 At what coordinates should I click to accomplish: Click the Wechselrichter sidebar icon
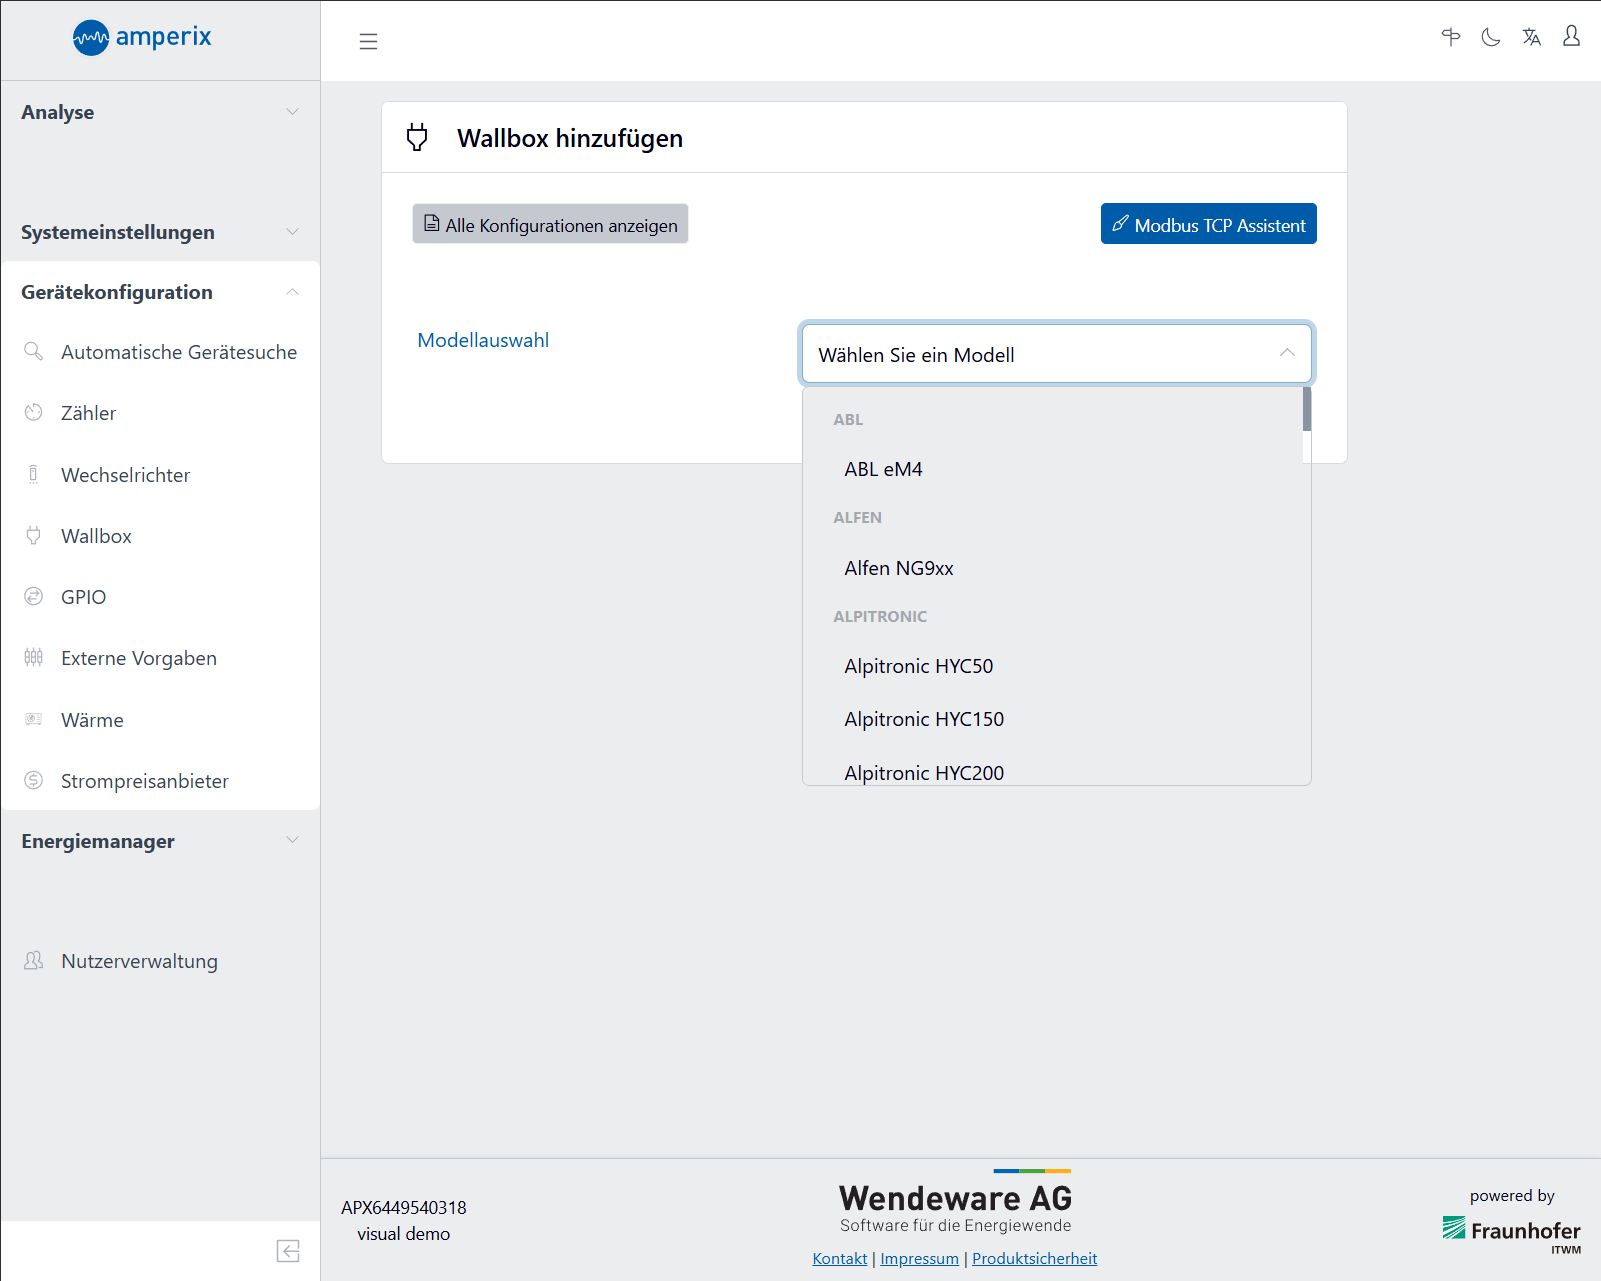click(34, 475)
